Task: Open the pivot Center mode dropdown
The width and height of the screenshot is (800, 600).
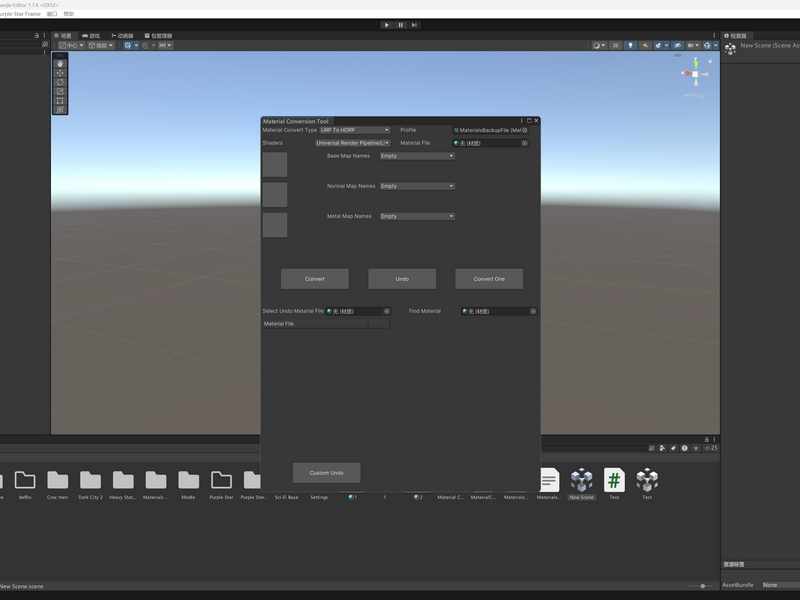Action: coord(71,45)
